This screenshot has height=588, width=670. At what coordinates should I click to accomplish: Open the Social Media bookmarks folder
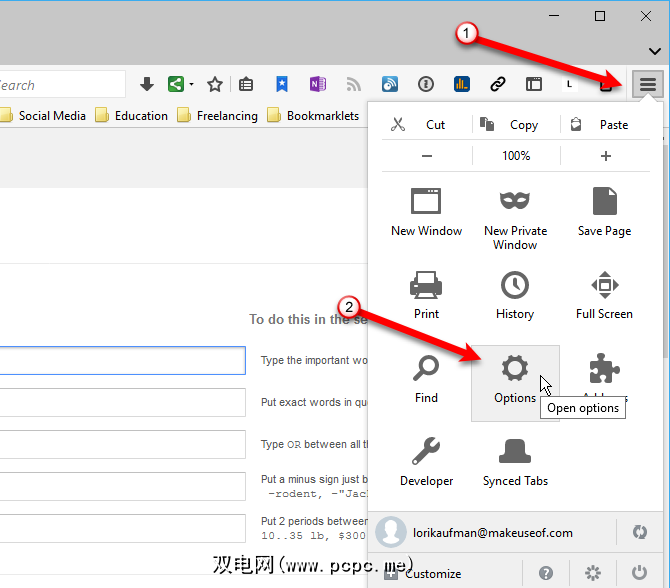click(x=43, y=116)
